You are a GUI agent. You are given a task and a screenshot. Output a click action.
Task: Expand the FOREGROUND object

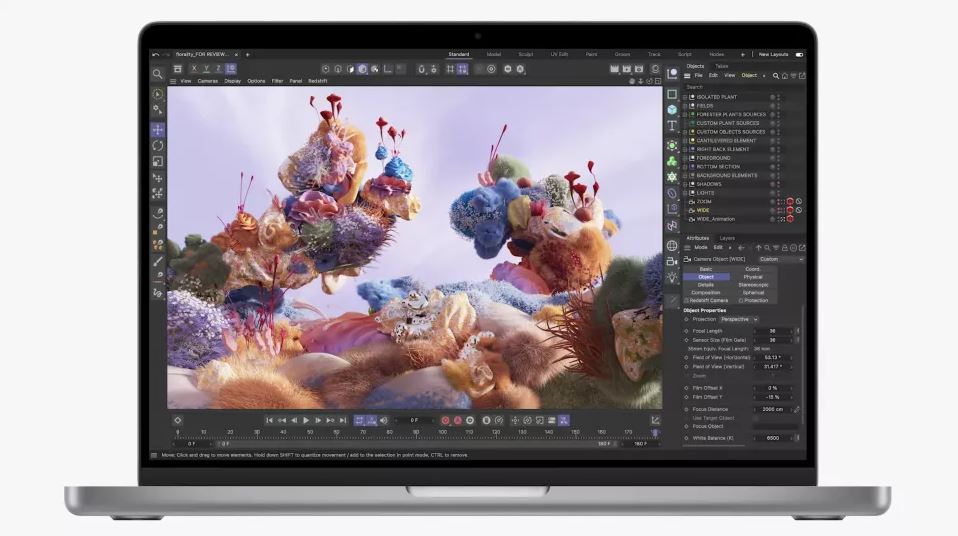(x=685, y=158)
